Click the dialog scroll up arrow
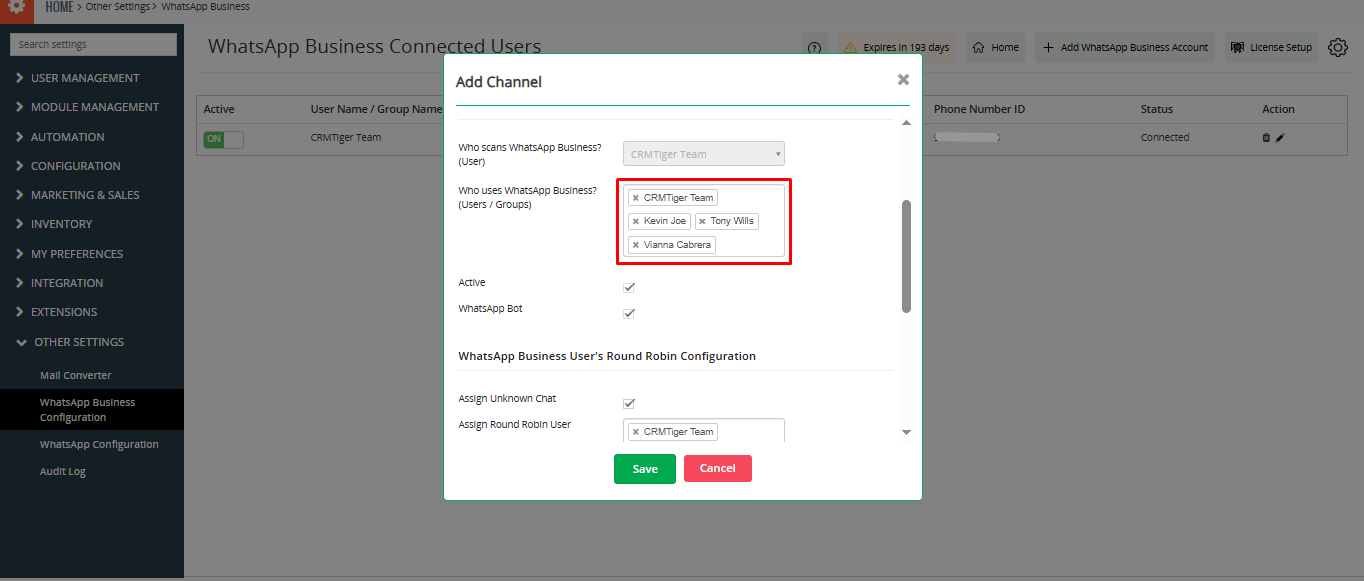This screenshot has height=581, width=1364. tap(907, 122)
